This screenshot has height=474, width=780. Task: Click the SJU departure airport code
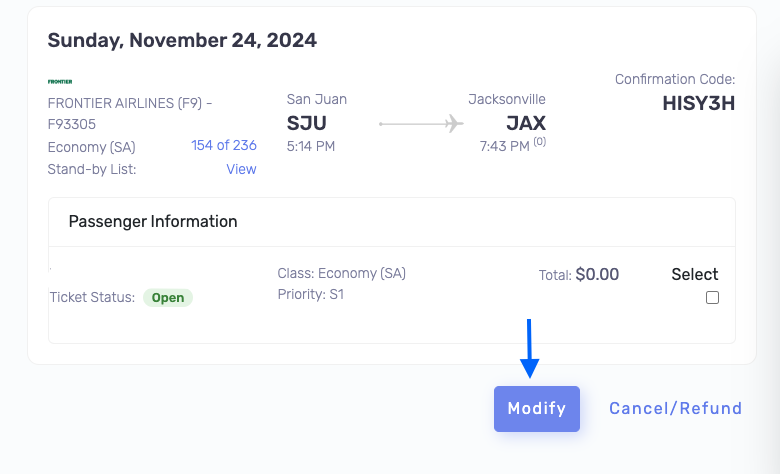(x=306, y=123)
